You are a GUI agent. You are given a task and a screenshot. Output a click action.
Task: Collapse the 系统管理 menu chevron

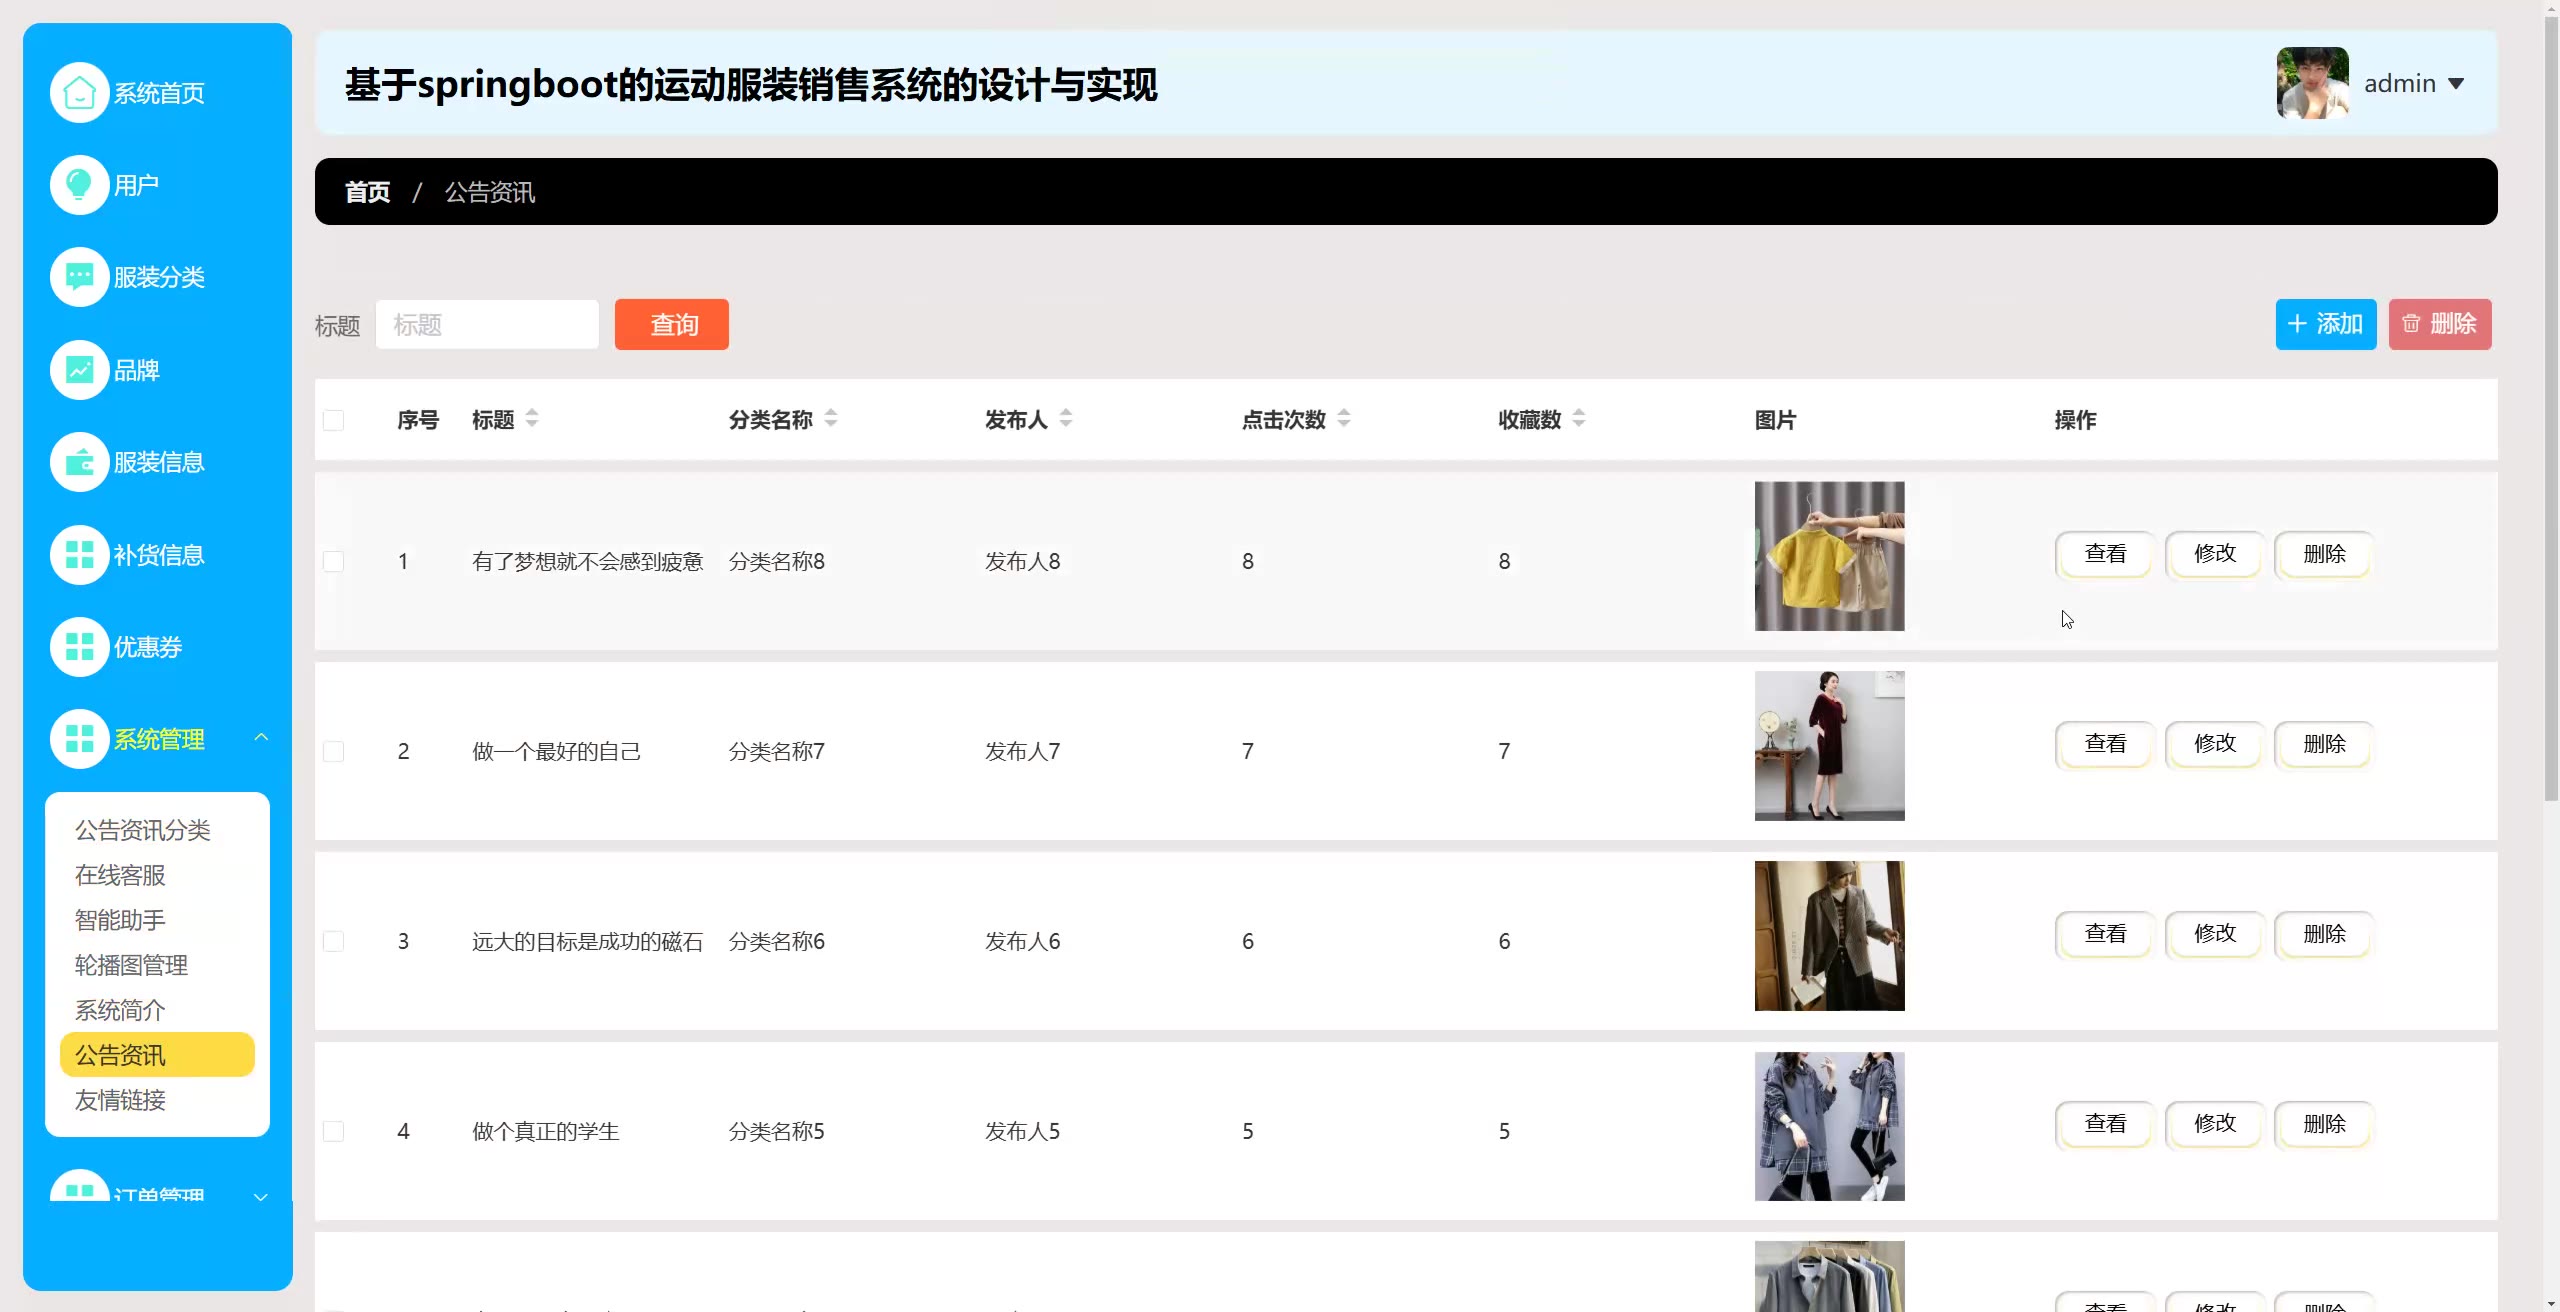261,738
